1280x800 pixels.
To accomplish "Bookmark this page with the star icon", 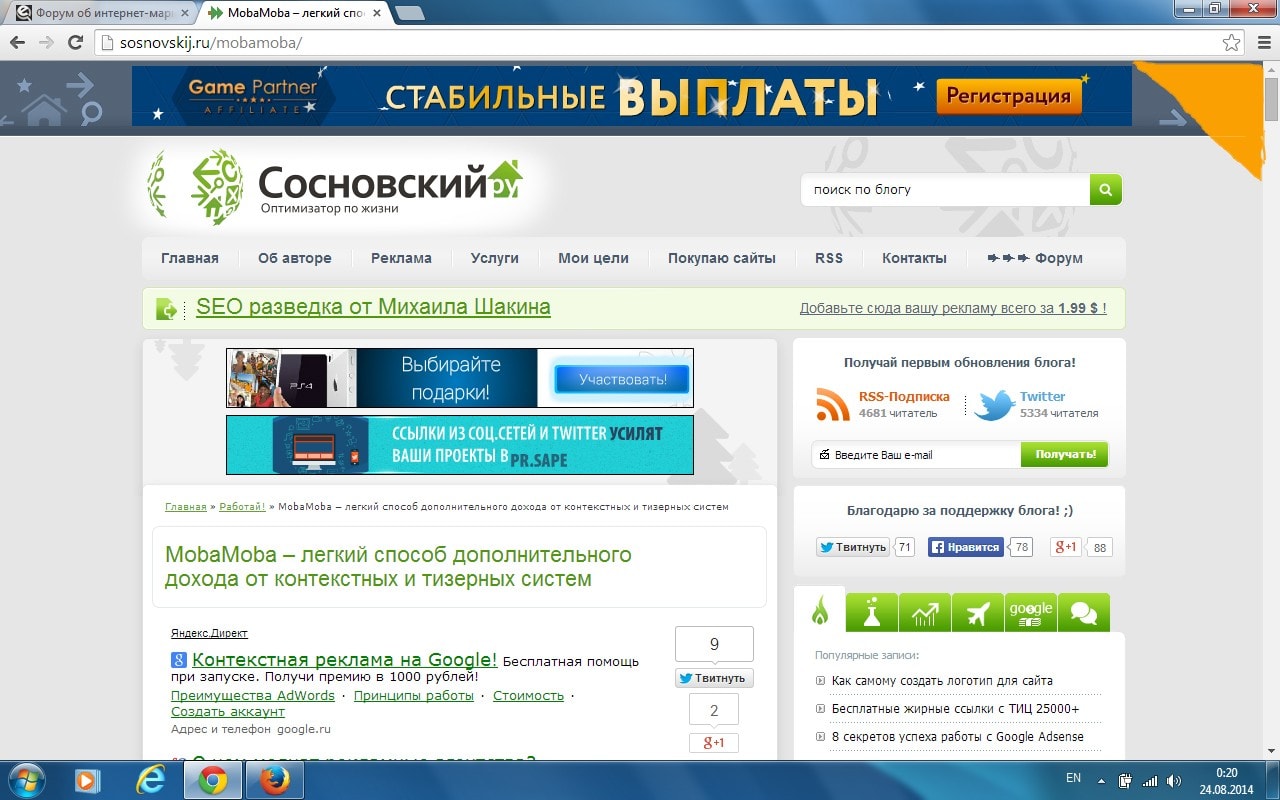I will (1231, 43).
